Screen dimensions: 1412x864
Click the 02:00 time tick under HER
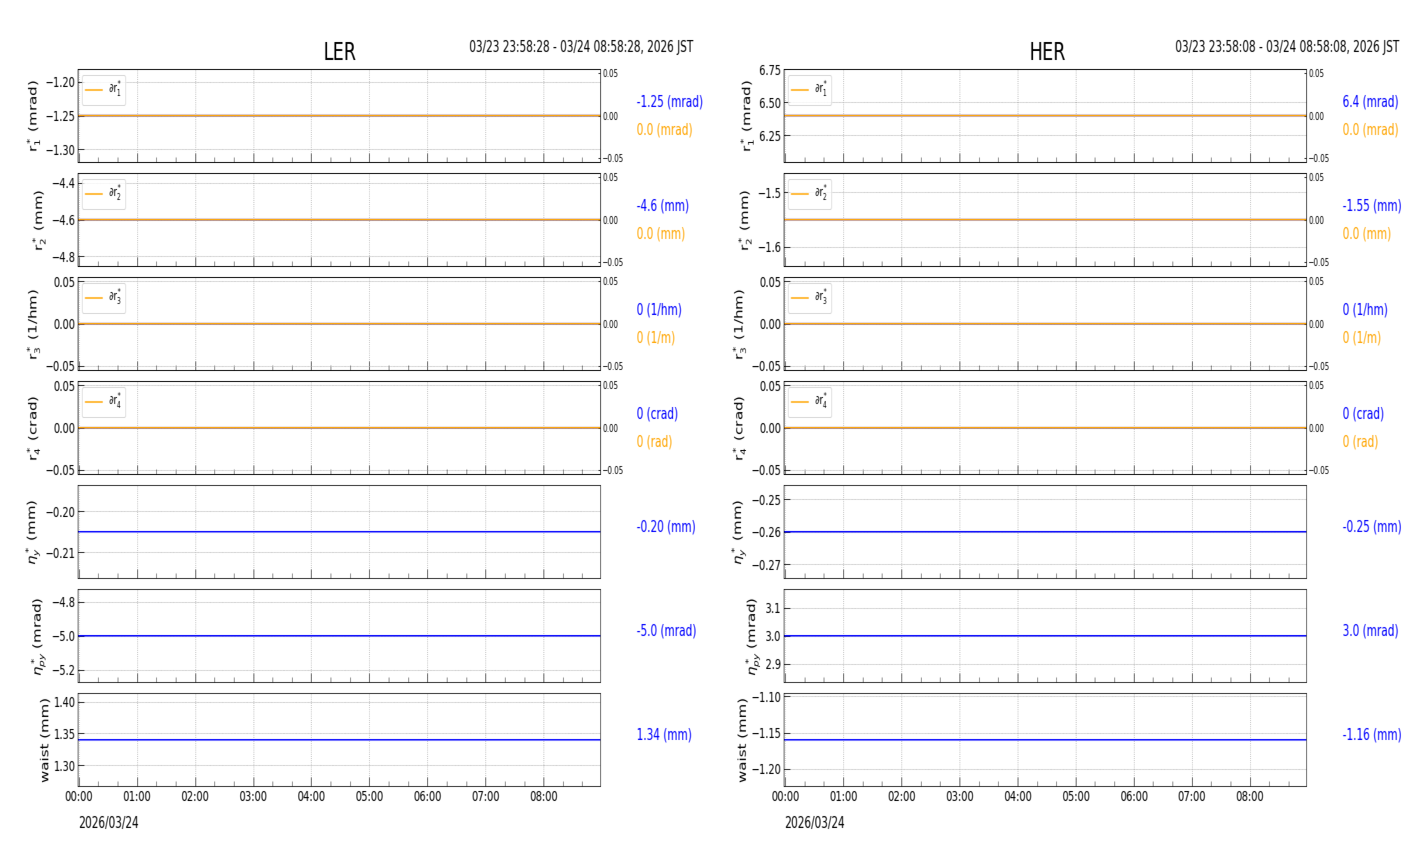(901, 797)
